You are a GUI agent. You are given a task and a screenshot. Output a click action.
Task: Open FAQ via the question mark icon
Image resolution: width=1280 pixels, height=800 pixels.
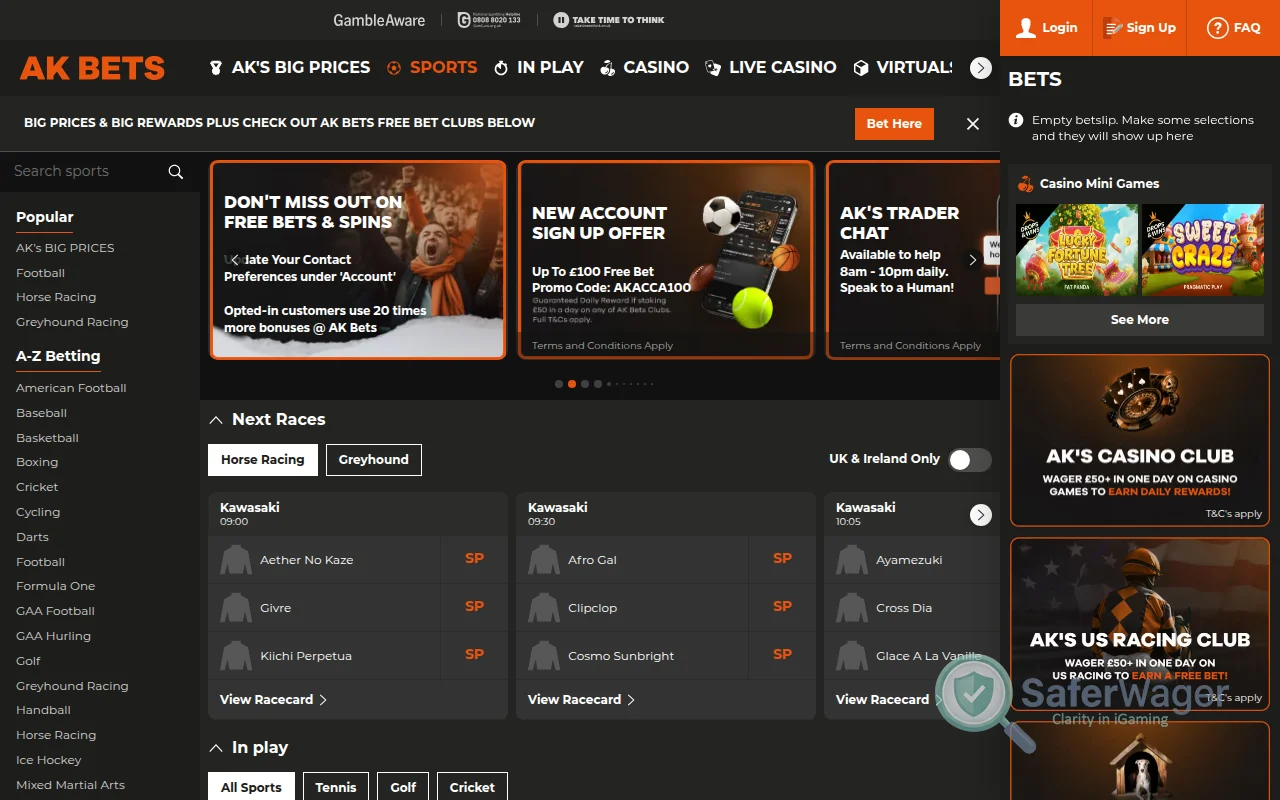coord(1217,27)
